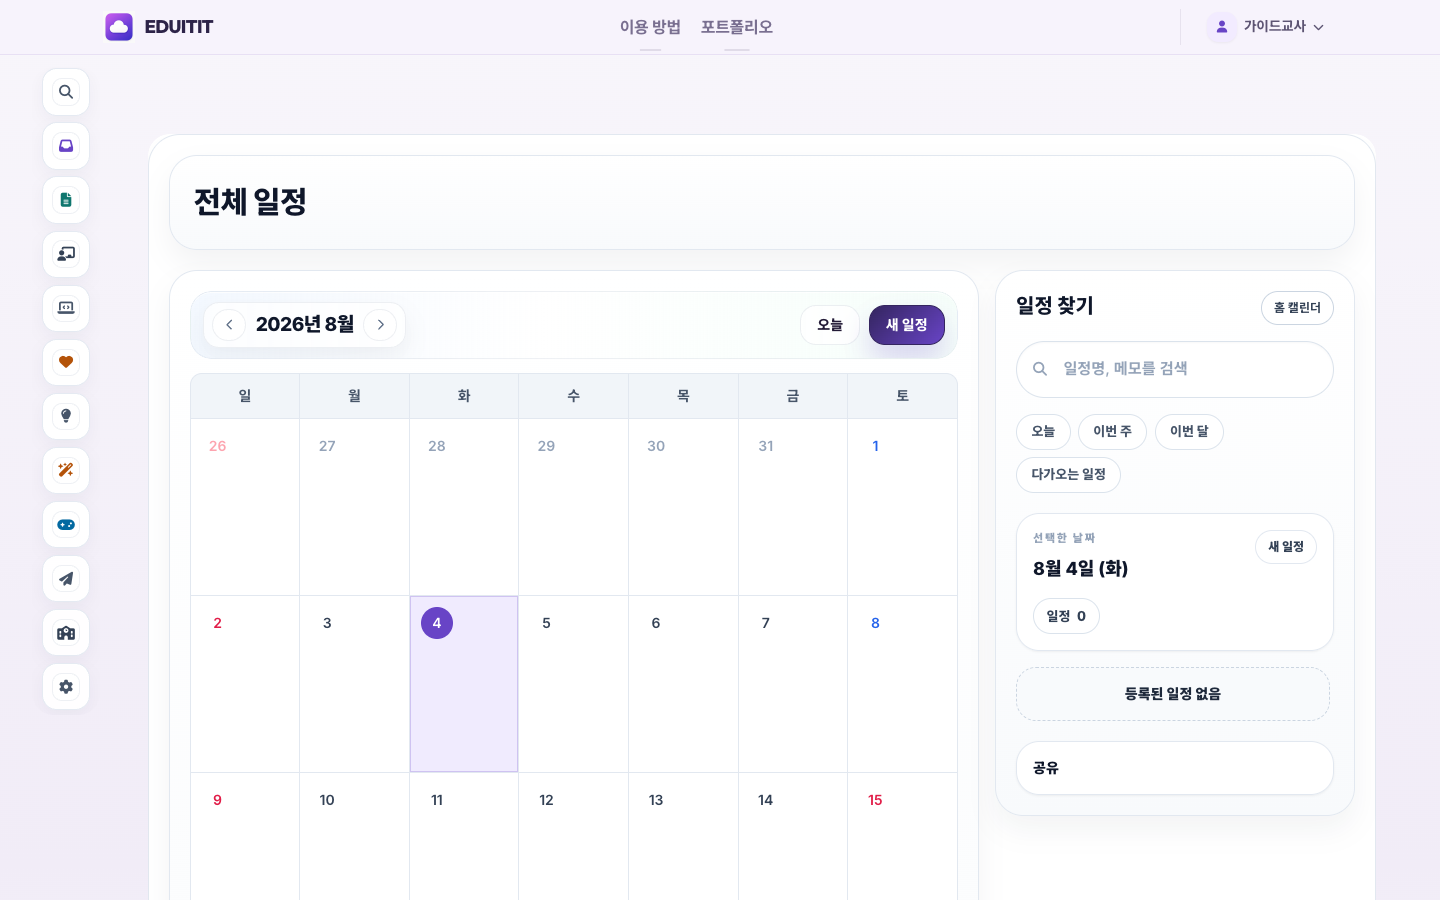Open the lightbulb idea icon

click(66, 416)
